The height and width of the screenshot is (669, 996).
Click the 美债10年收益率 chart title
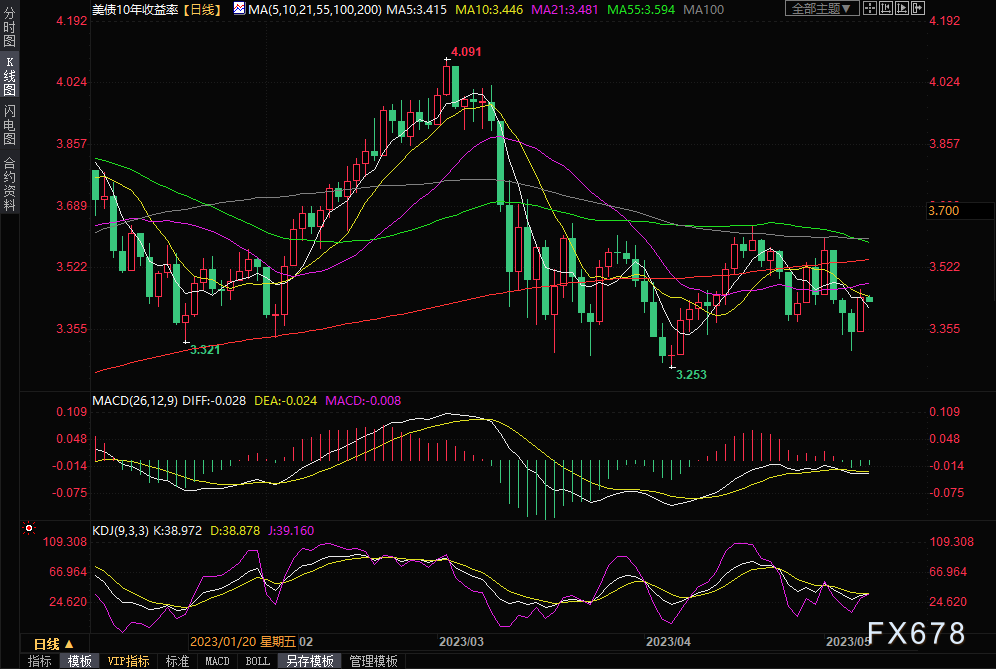click(x=135, y=10)
